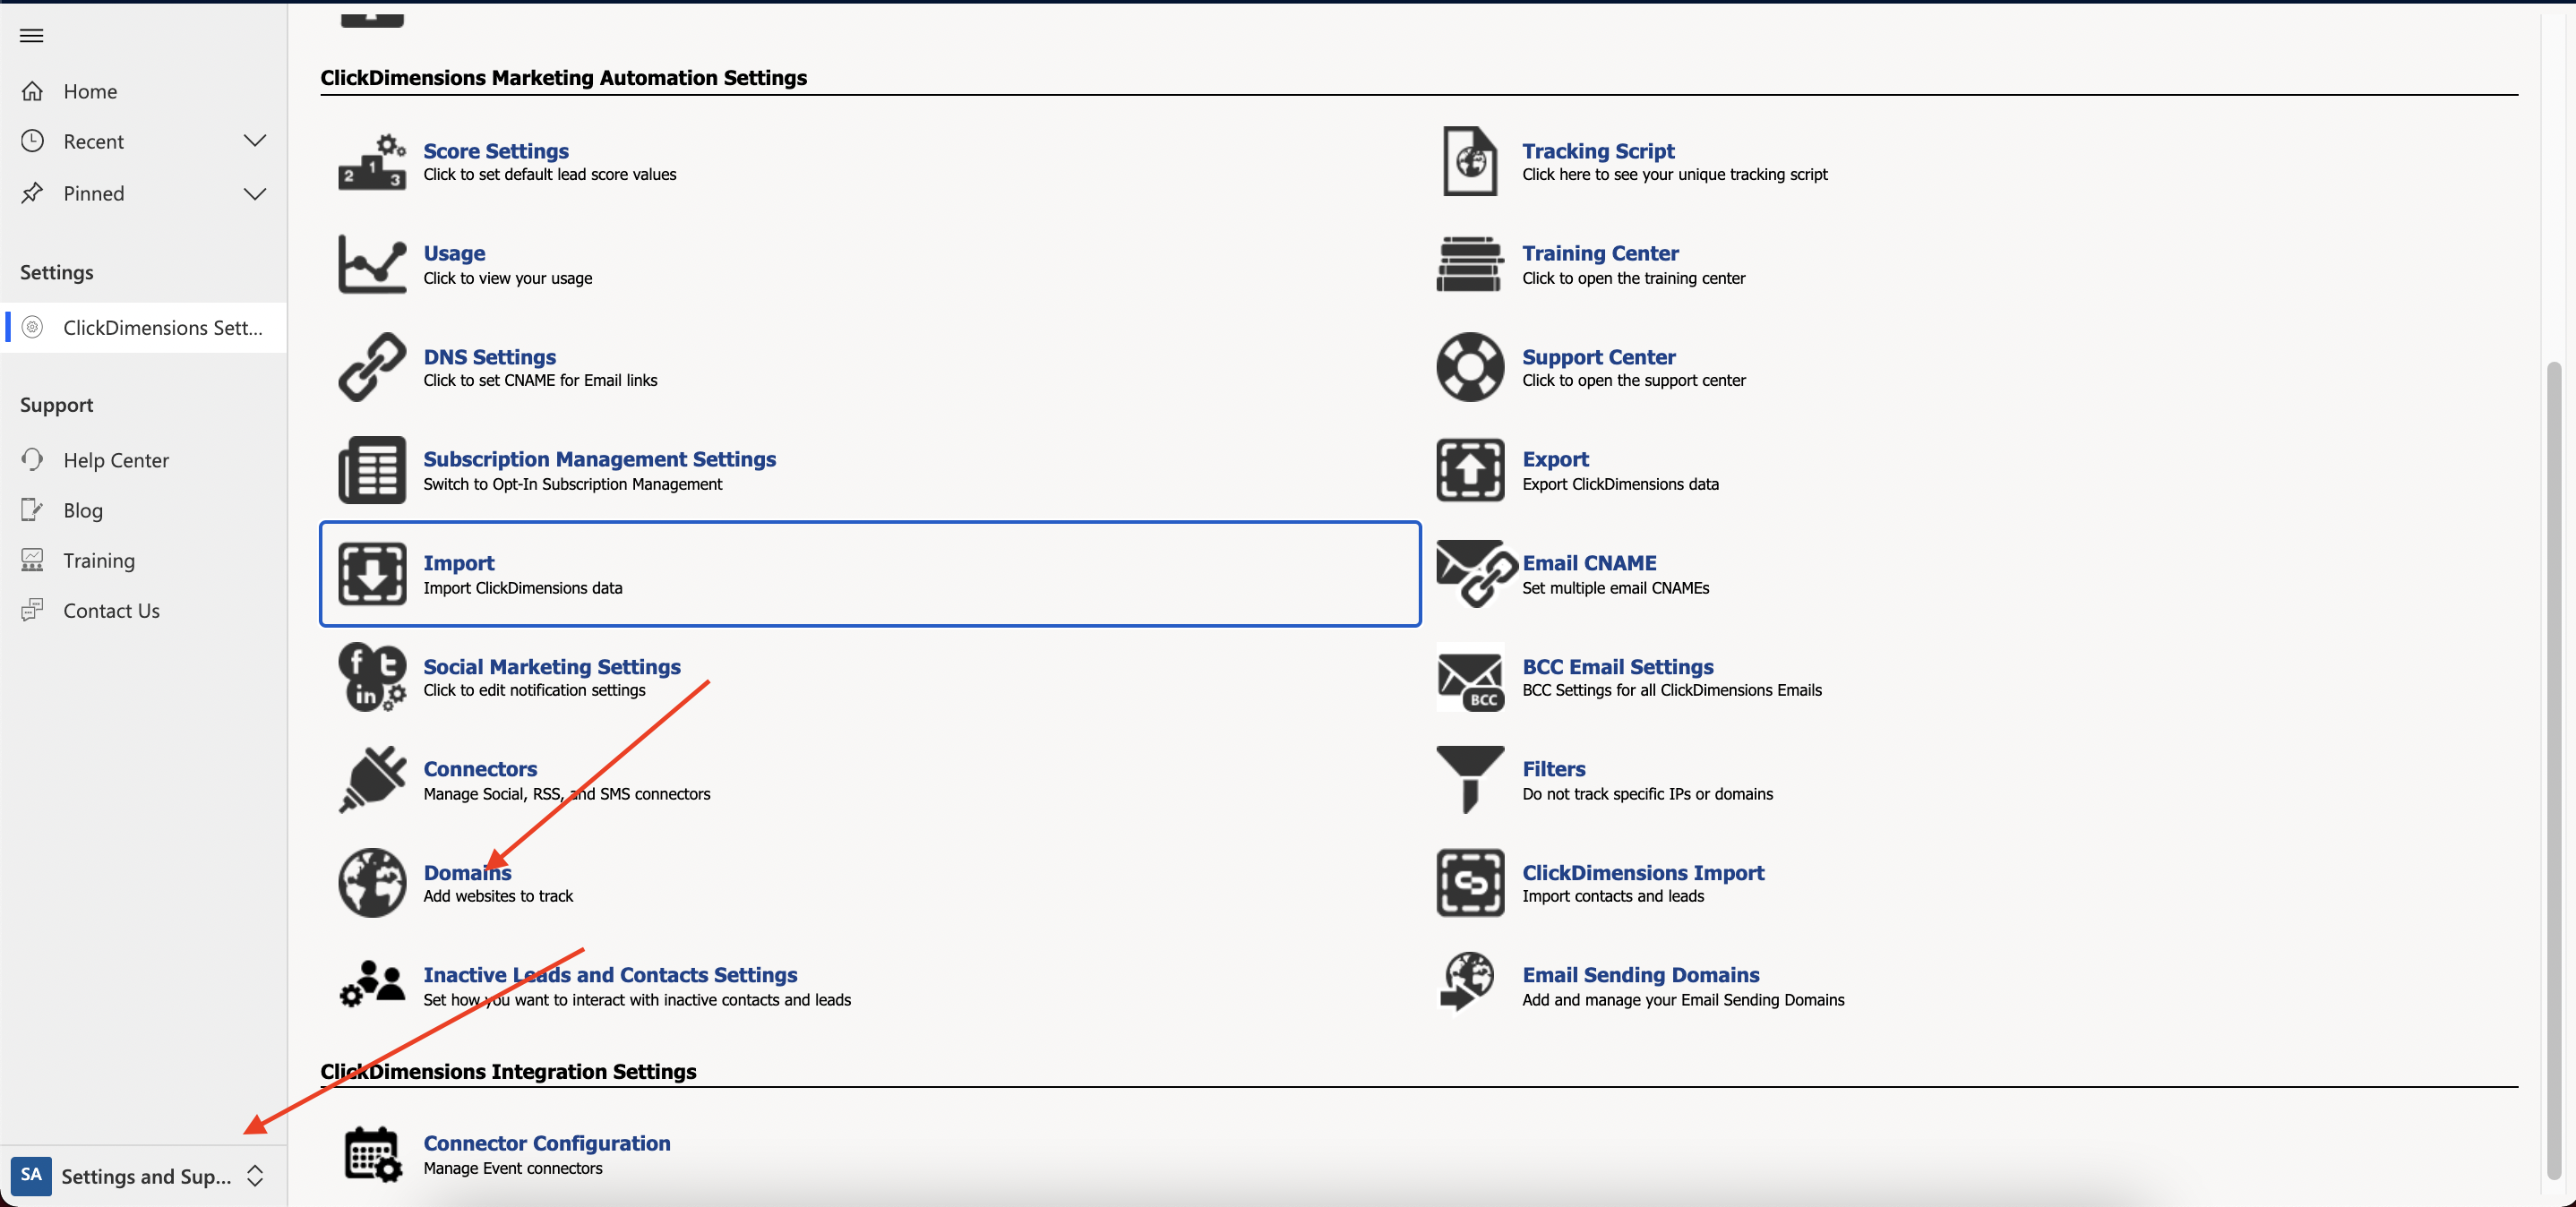Click the Import download arrow icon
This screenshot has height=1207, width=2576.
[x=372, y=574]
